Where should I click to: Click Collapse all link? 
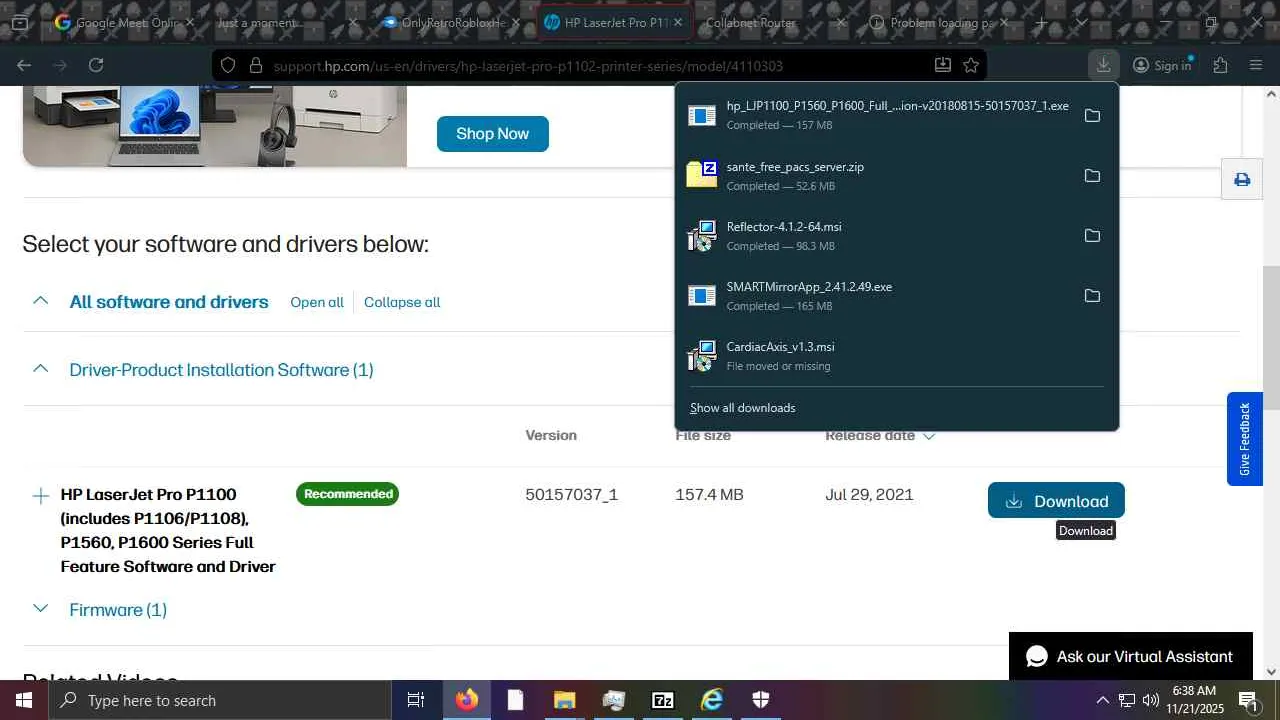click(x=402, y=302)
